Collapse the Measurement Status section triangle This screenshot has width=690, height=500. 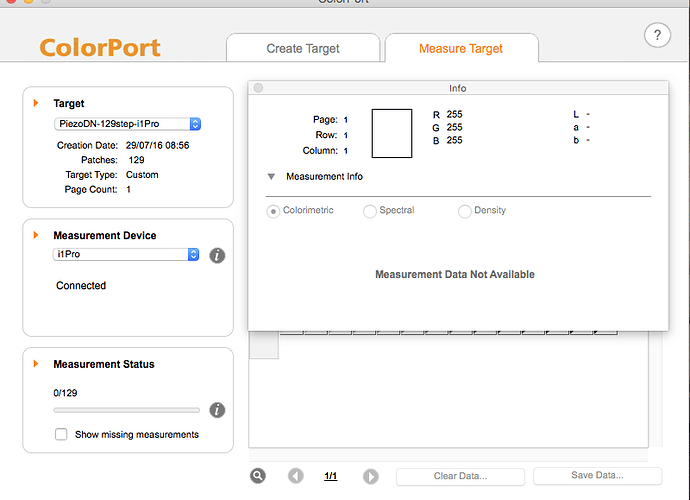[x=36, y=364]
